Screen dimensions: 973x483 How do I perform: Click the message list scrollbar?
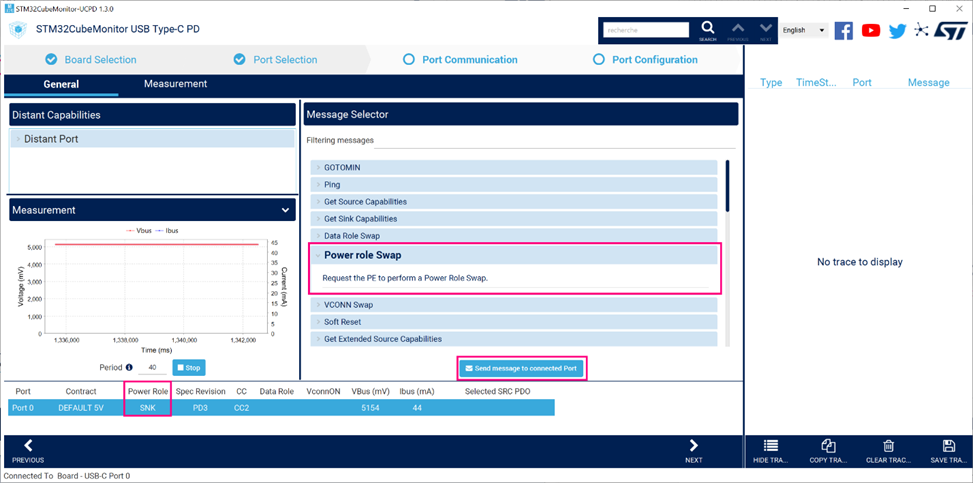point(727,186)
